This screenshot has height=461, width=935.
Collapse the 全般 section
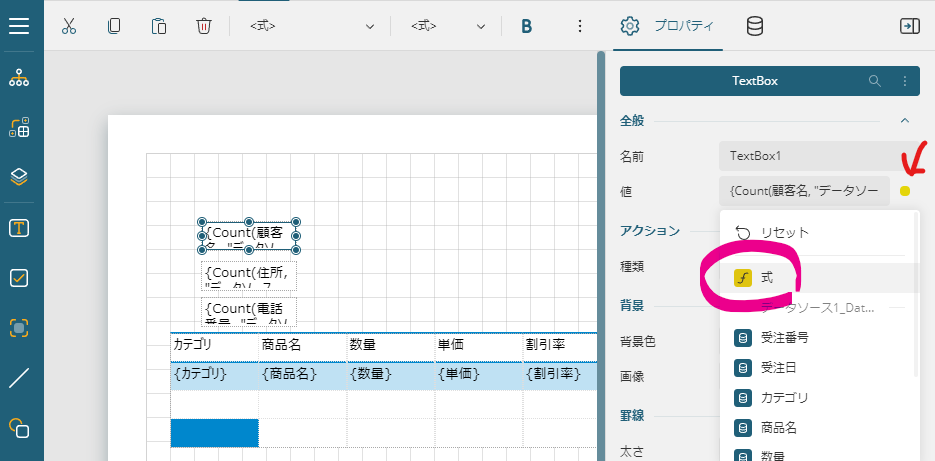pyautogui.click(x=905, y=121)
